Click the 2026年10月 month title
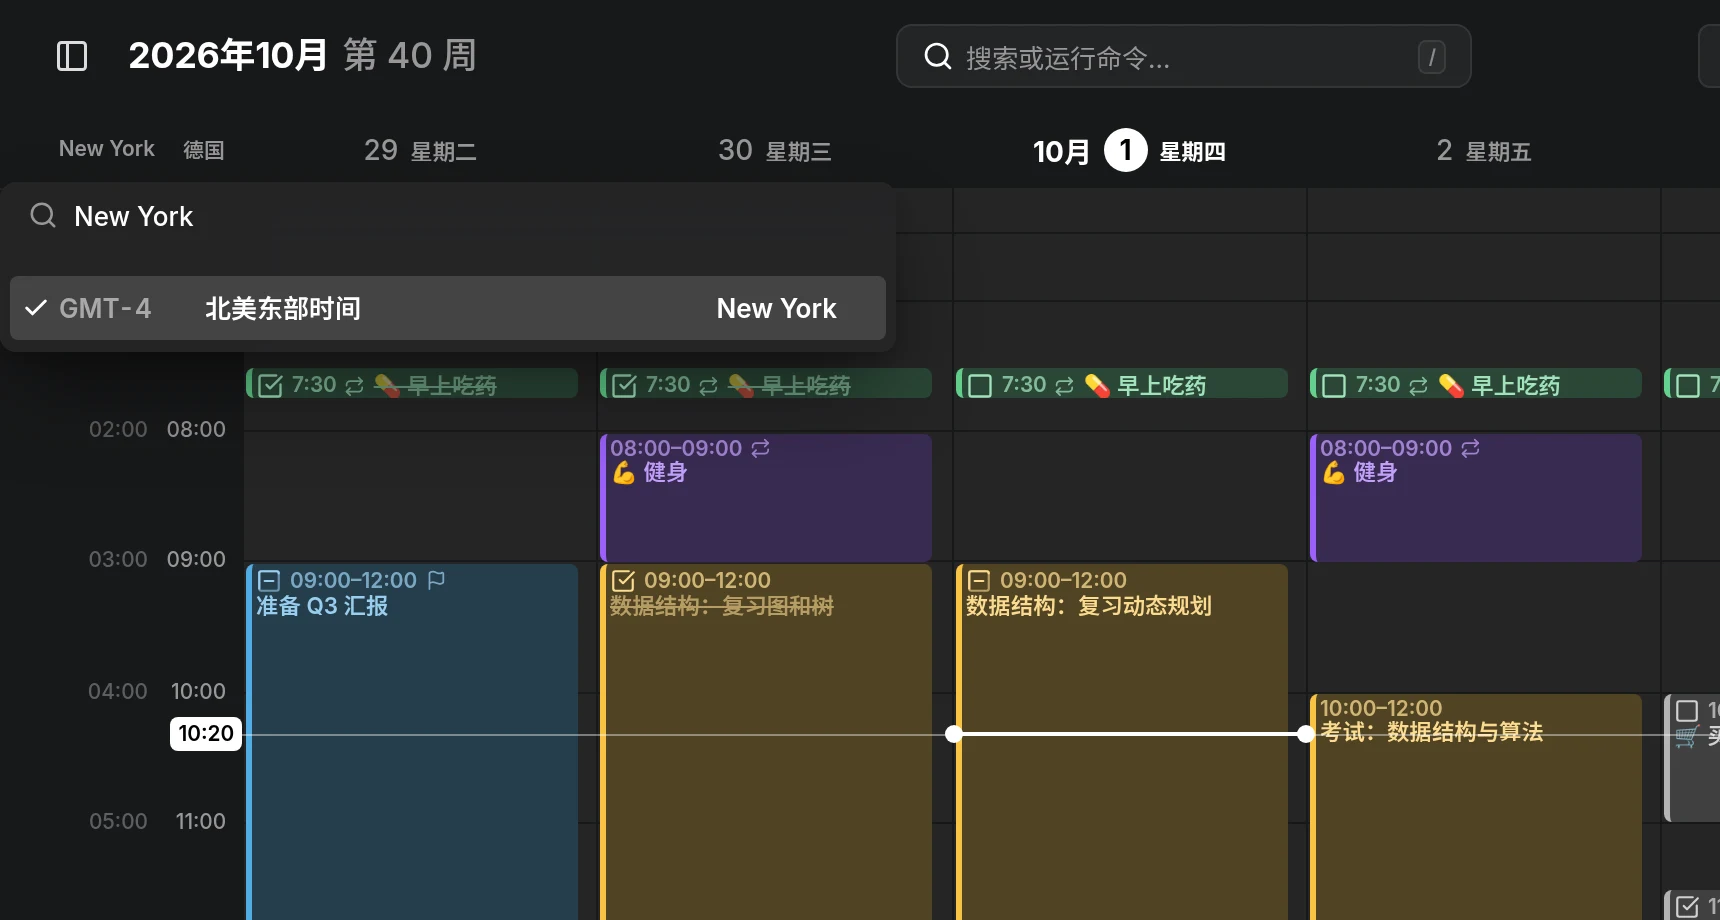 pos(228,55)
